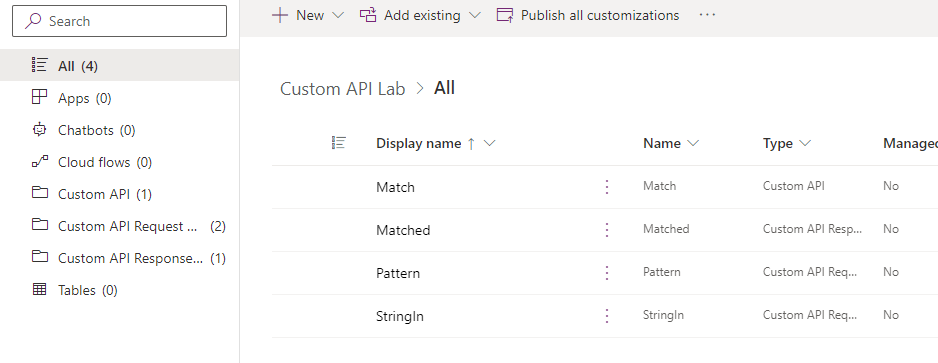The image size is (938, 363).
Task: Click the plus icon beside New
Action: click(x=280, y=15)
